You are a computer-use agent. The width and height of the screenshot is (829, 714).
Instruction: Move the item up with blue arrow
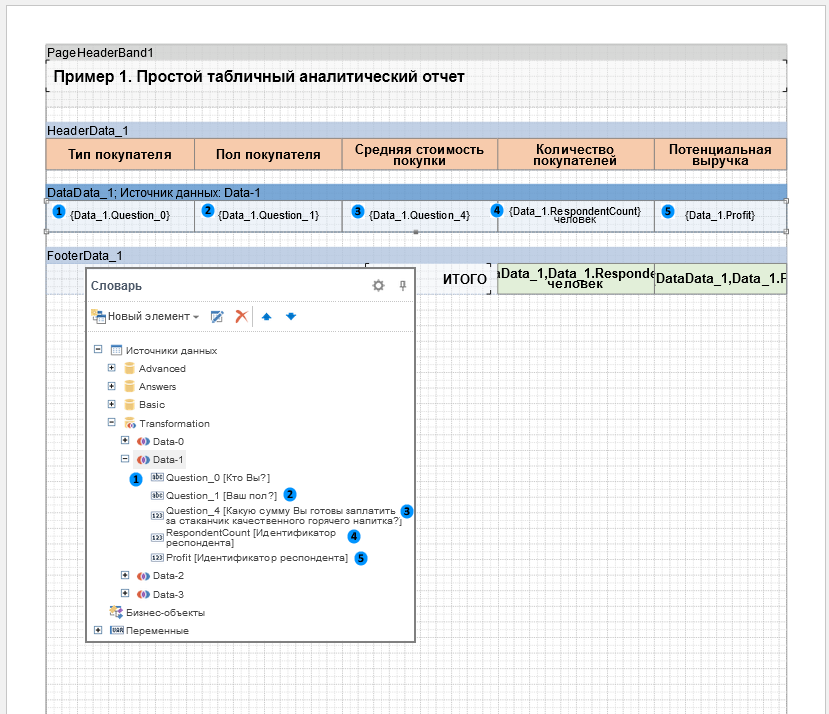[267, 316]
